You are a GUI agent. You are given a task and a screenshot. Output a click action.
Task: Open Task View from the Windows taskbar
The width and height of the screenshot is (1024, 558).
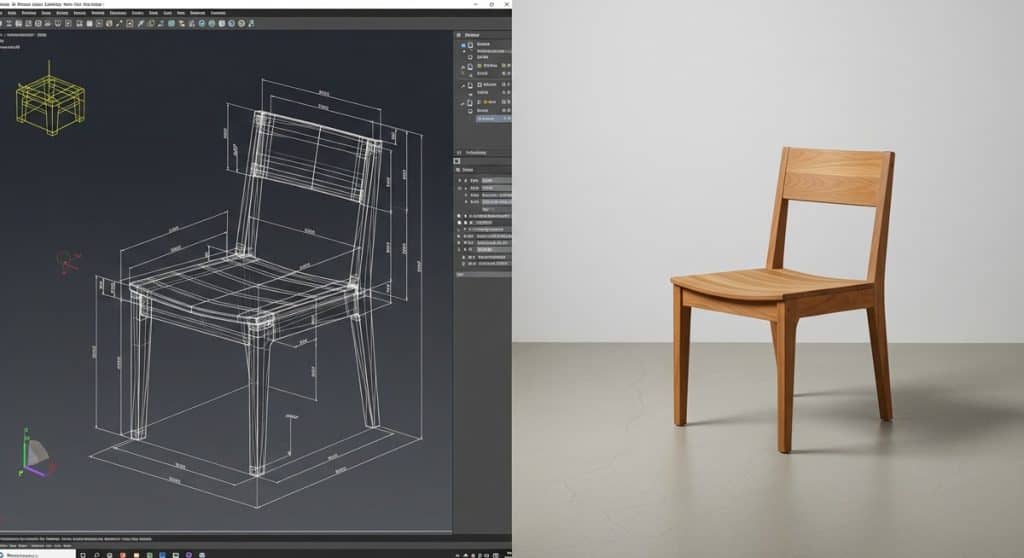point(82,555)
